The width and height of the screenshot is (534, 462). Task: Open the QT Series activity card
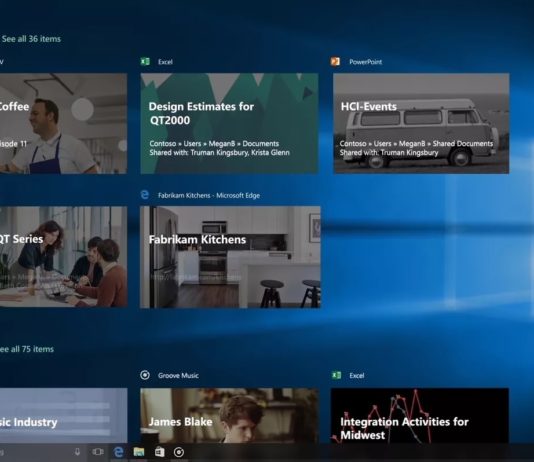[x=64, y=257]
